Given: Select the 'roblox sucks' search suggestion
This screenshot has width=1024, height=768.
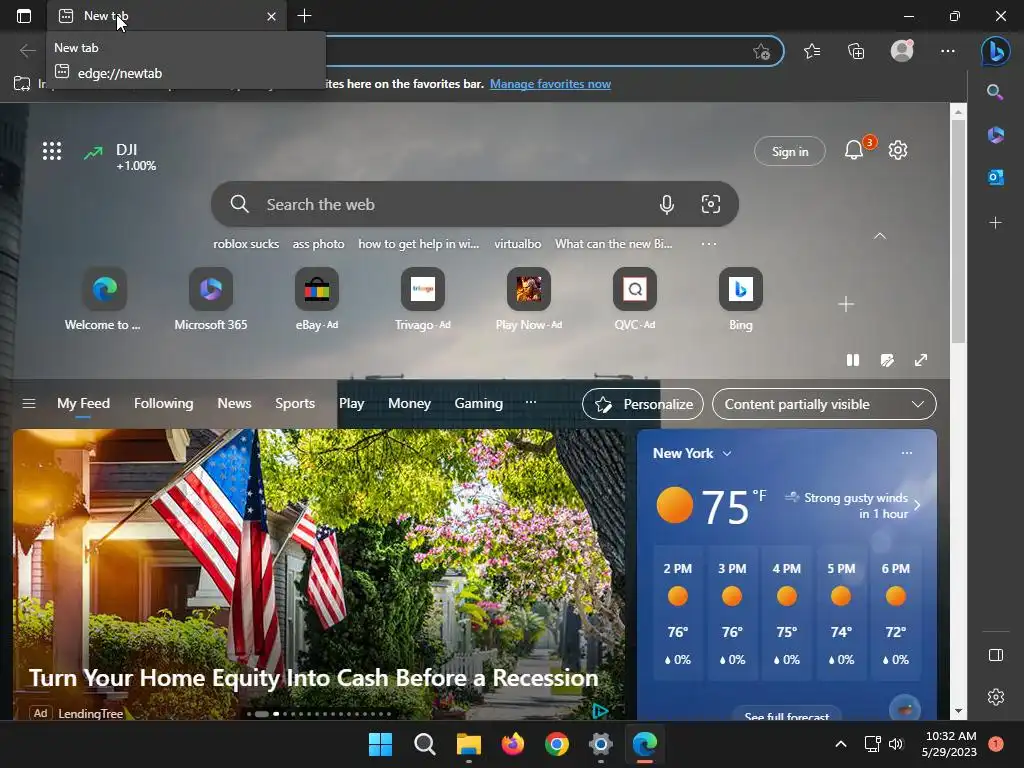Looking at the screenshot, I should coord(246,244).
